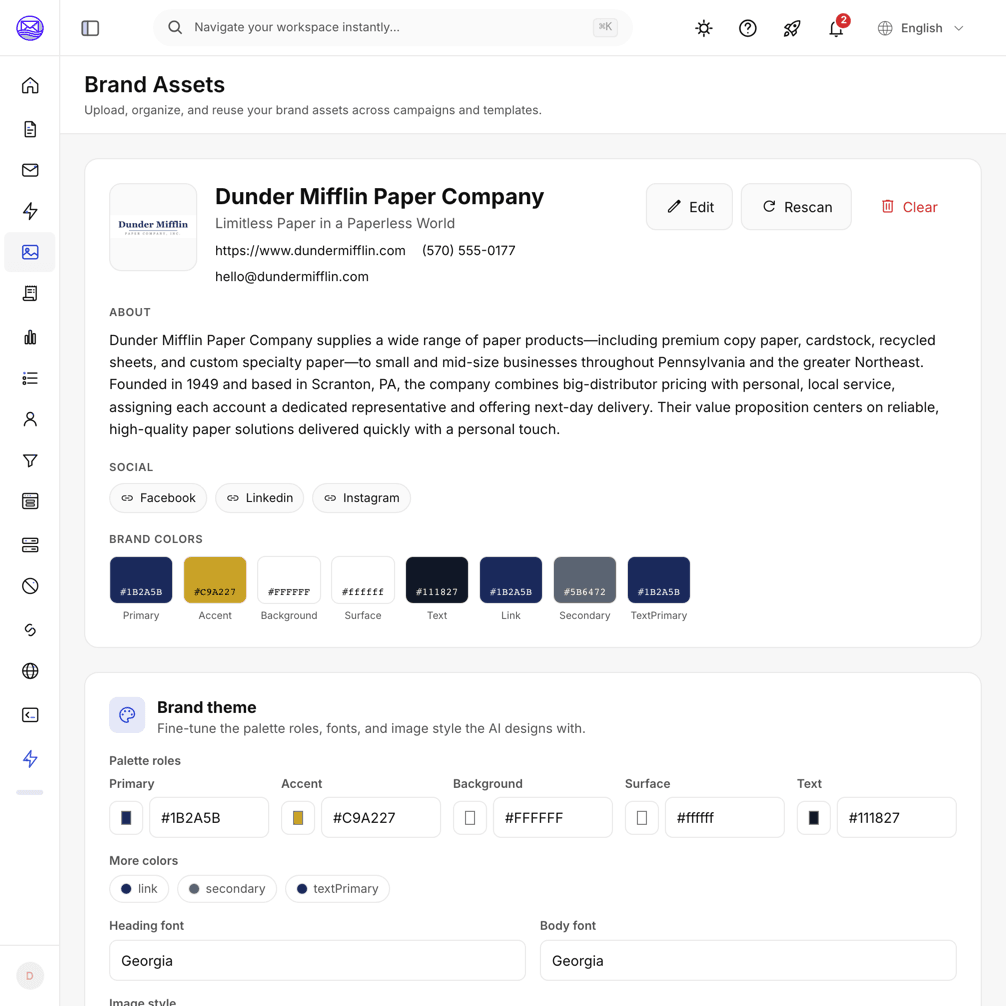Viewport: 1006px width, 1006px height.
Task: Click the Rescan button
Action: [796, 207]
